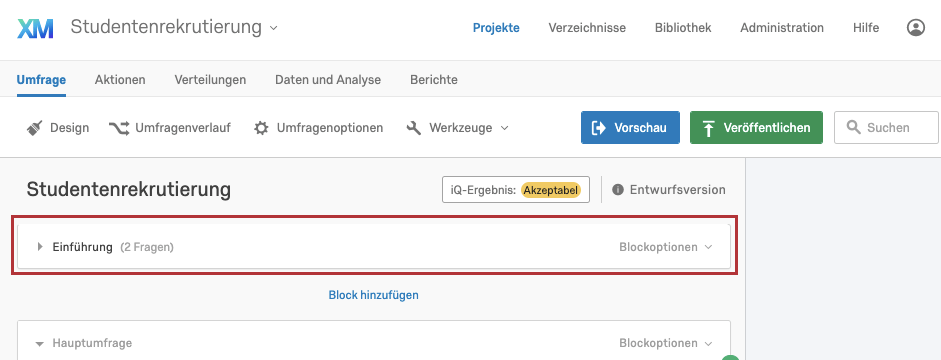Image resolution: width=941 pixels, height=360 pixels.
Task: Click the Entwurfsversion info icon
Action: click(x=618, y=190)
